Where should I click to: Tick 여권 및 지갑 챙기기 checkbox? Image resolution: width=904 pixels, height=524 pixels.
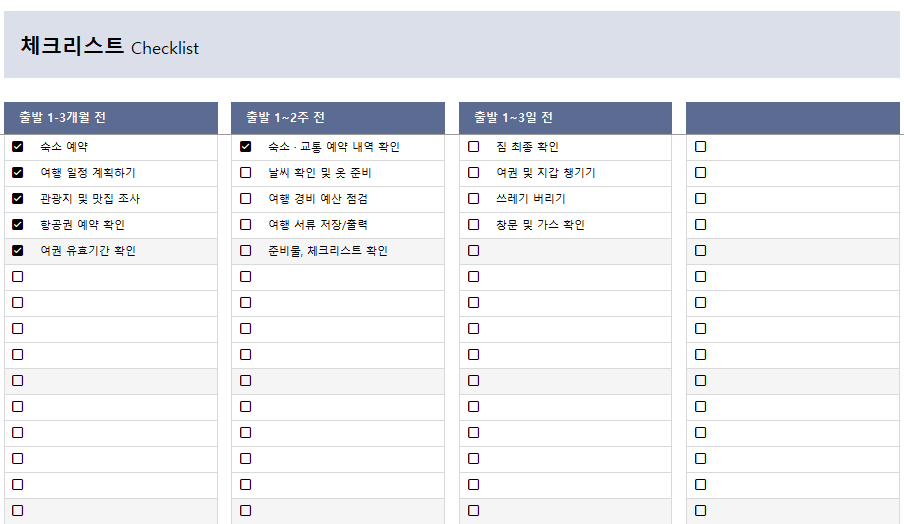[473, 172]
